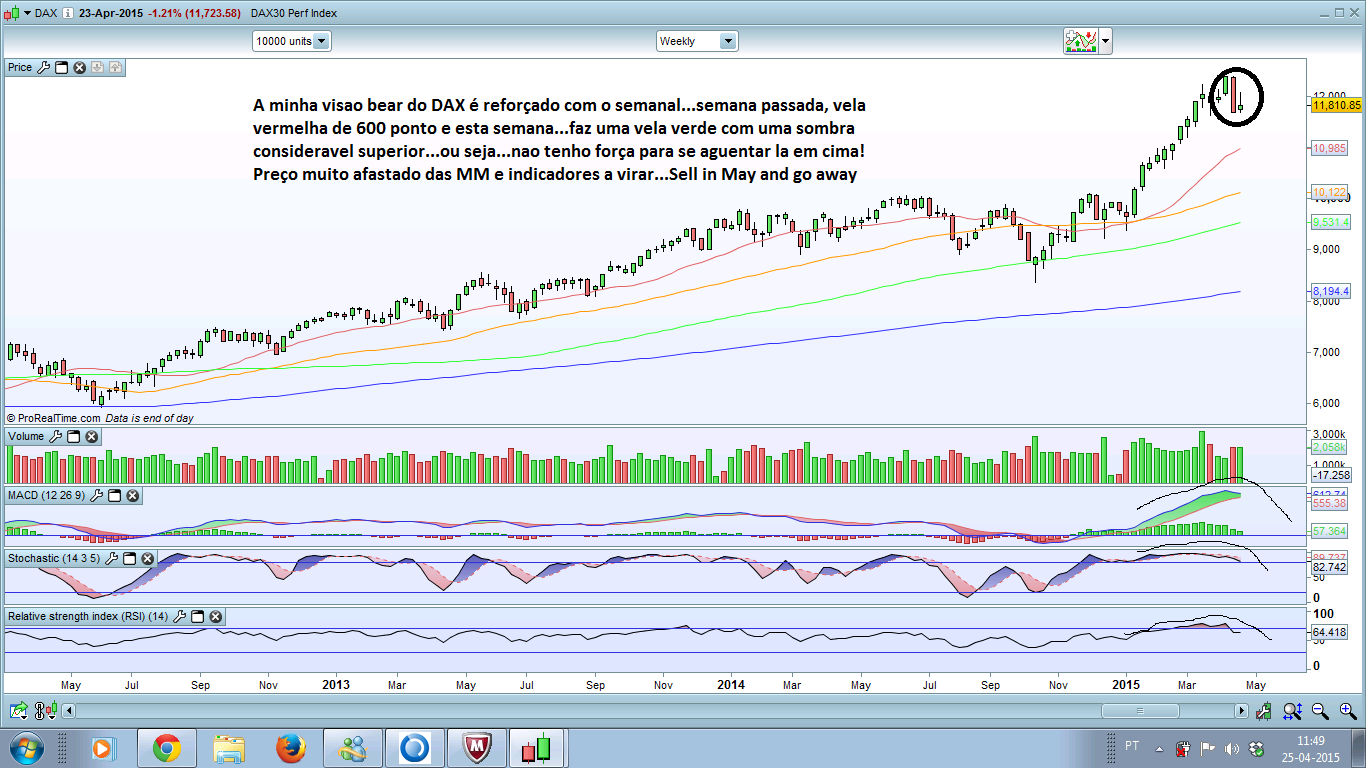Open media player taskbar icon
Image resolution: width=1366 pixels, height=768 pixels.
point(103,748)
